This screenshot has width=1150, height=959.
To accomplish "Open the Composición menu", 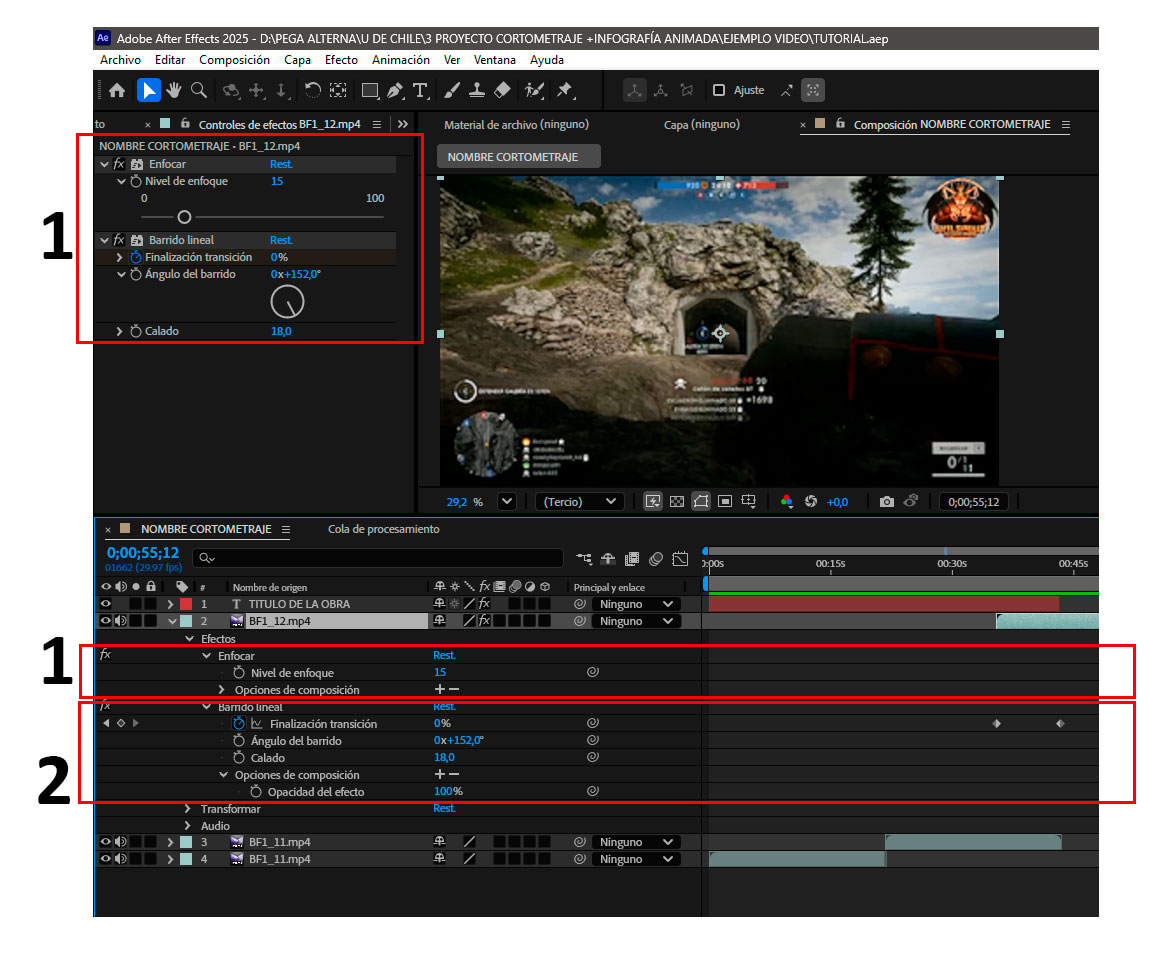I will coord(234,60).
